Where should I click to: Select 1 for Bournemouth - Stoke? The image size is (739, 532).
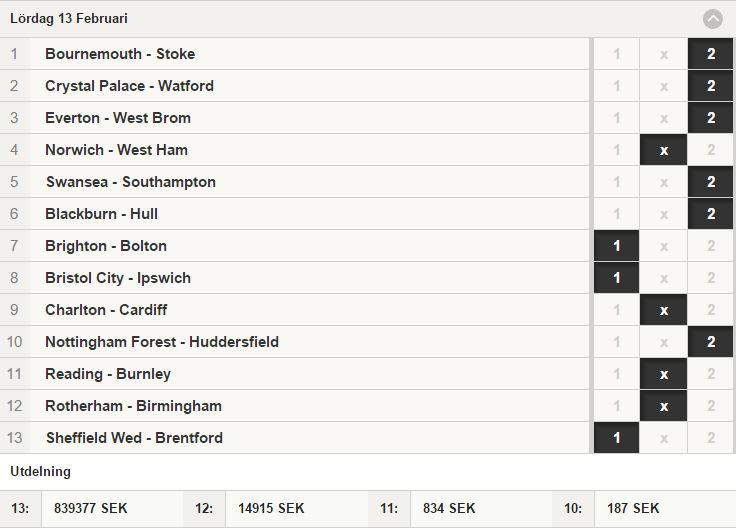tap(616, 54)
